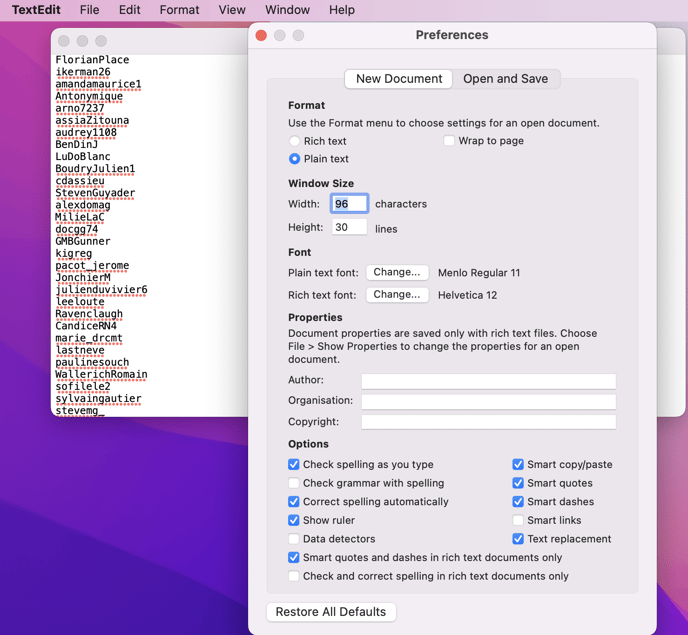Click the Author text field
This screenshot has width=688, height=635.
tap(488, 381)
